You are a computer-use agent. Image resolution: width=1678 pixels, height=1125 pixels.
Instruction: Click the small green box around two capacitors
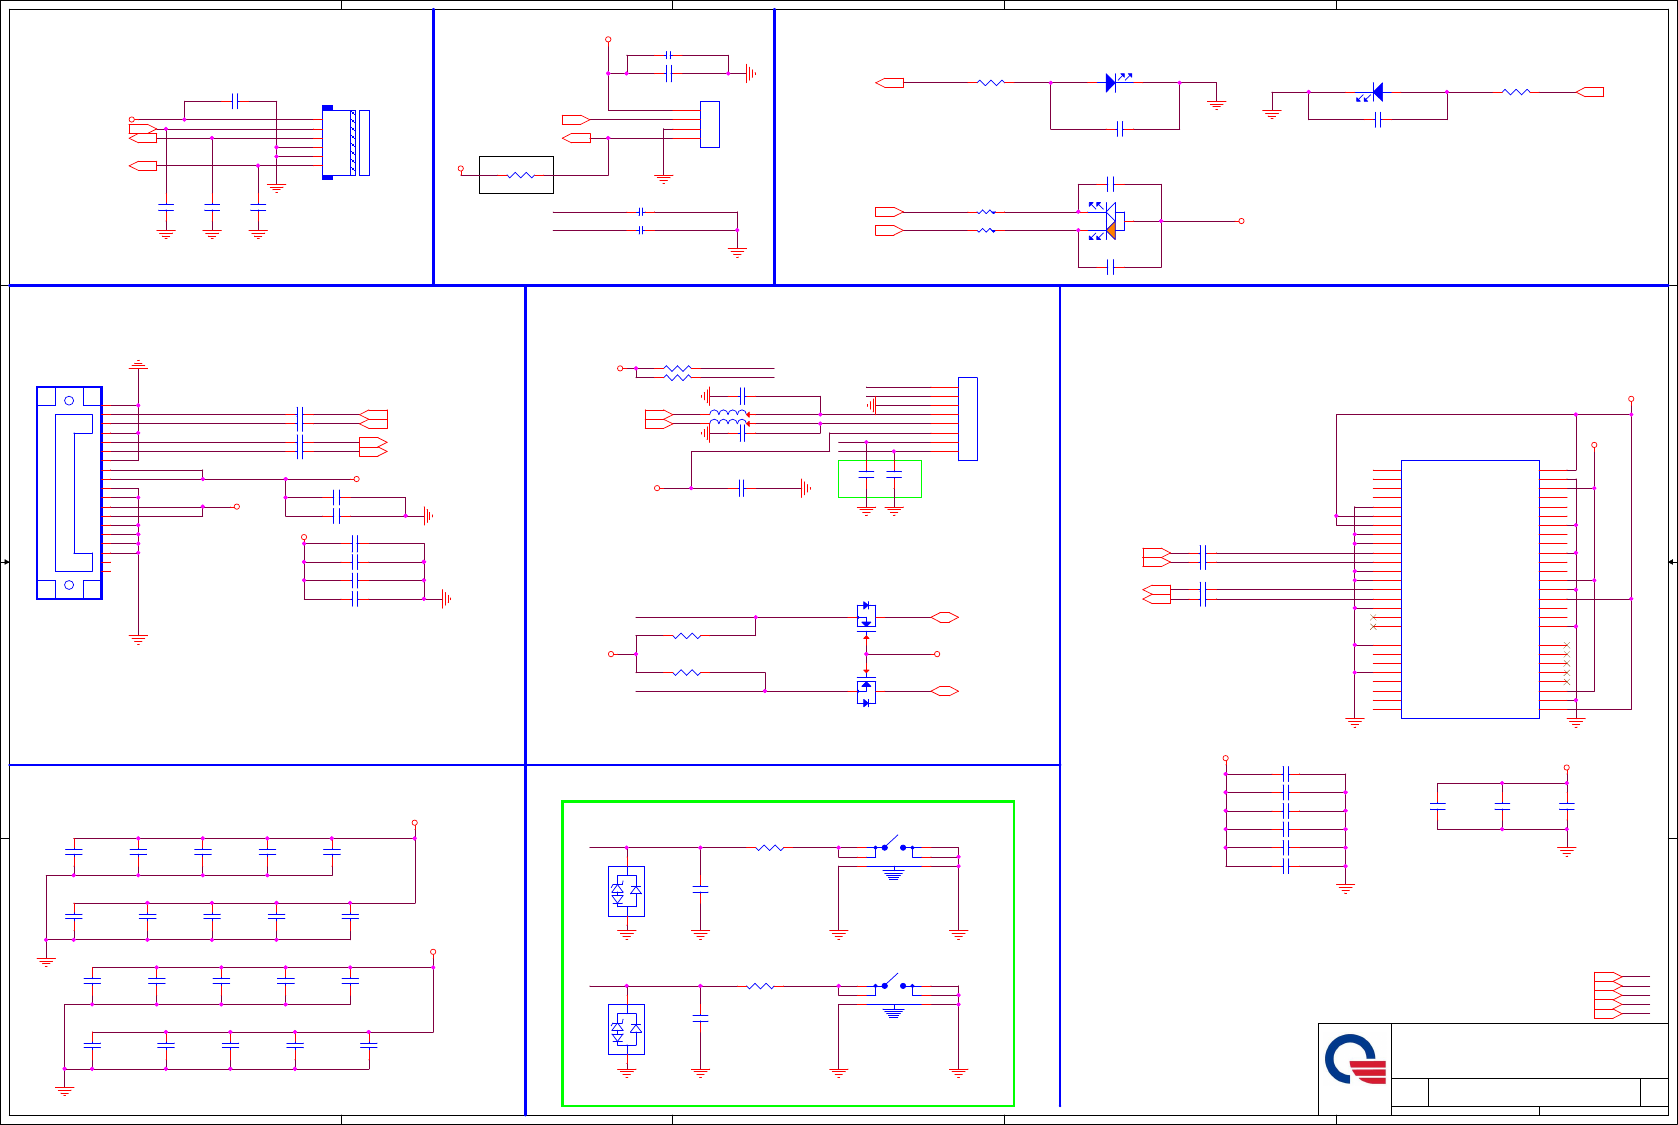[880, 479]
